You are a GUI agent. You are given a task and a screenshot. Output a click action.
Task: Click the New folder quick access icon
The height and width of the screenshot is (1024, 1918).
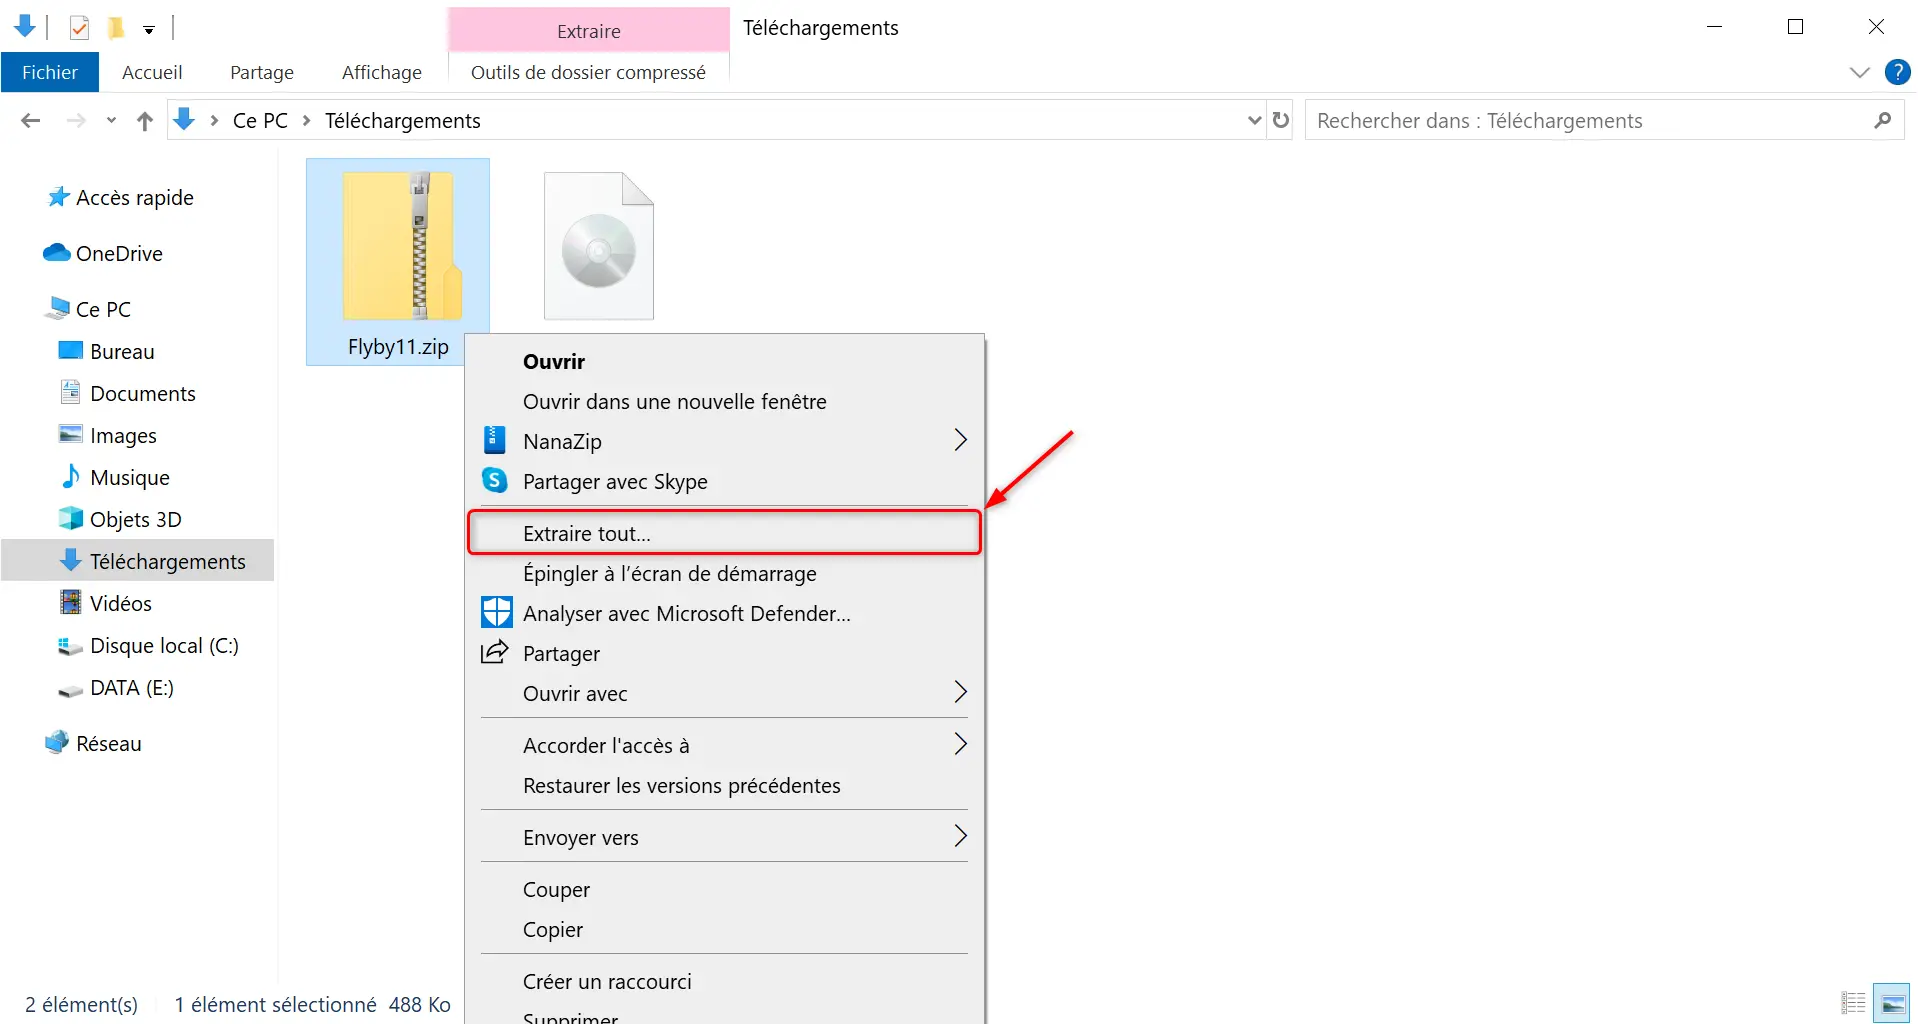click(117, 28)
